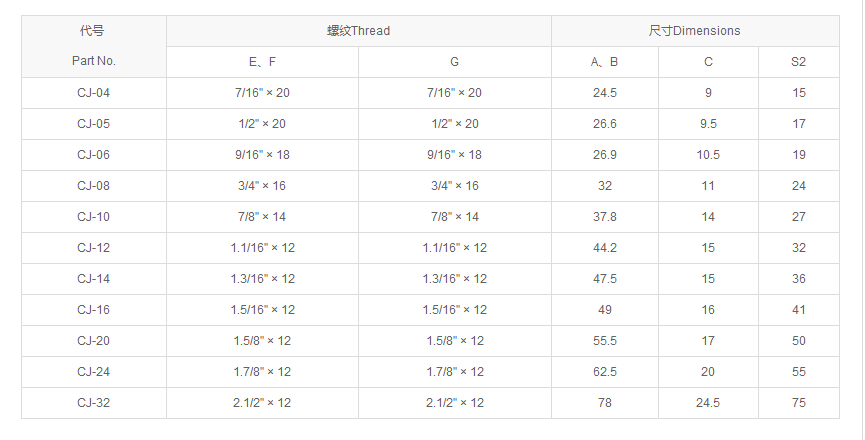Click the CJ-32 part number cell

tap(93, 403)
